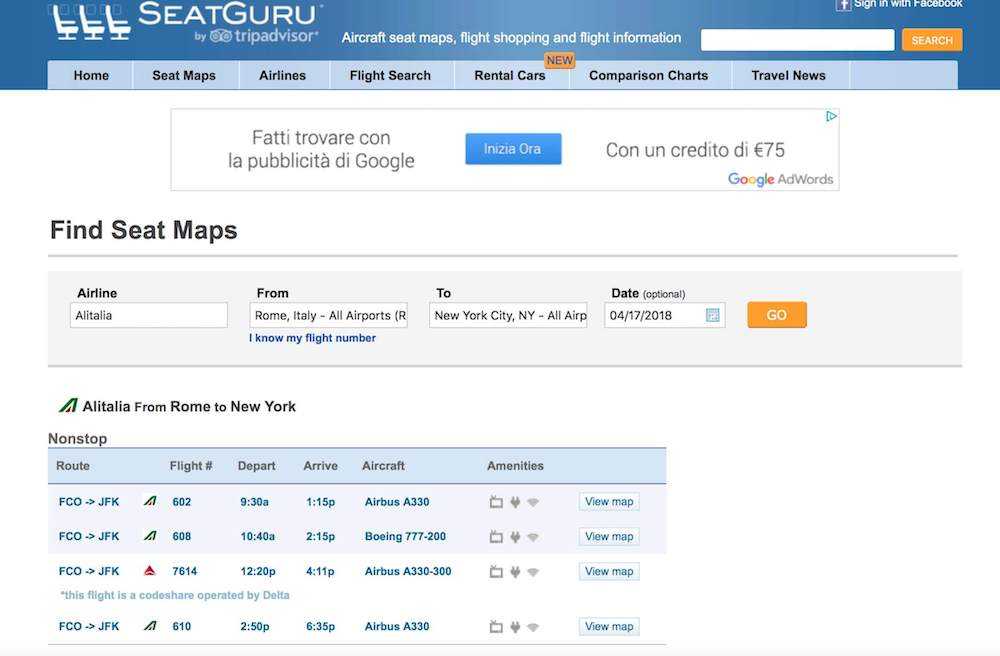
Task: Click the orange SEARCH button
Action: coord(931,40)
